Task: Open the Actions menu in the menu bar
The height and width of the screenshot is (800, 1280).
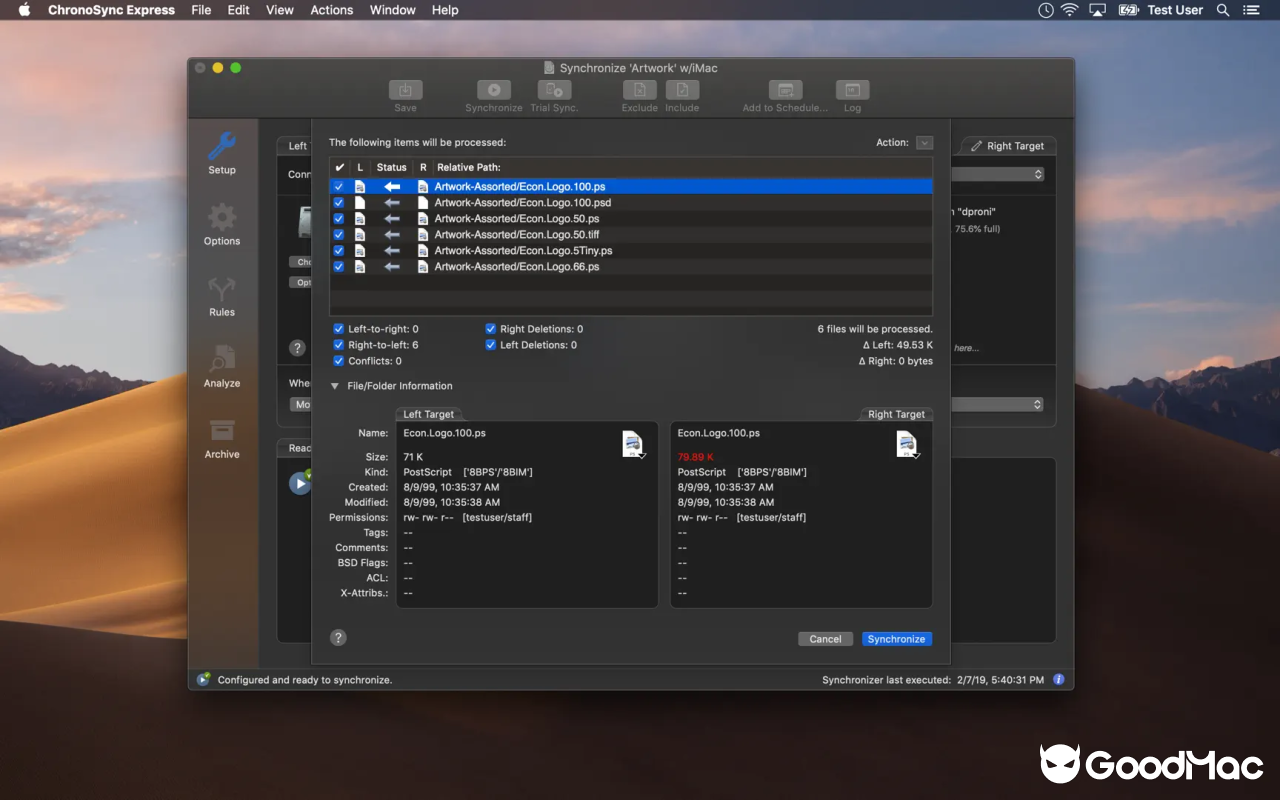Action: click(x=331, y=10)
